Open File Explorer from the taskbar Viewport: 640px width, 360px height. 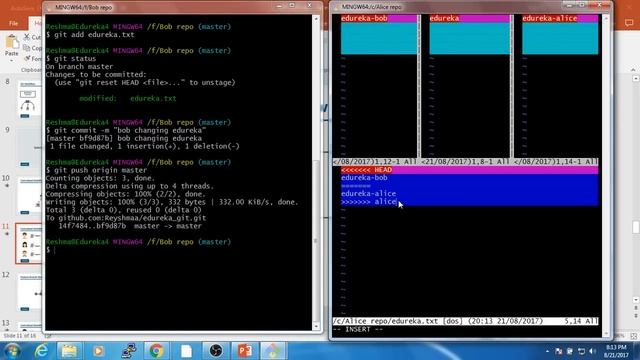coord(69,351)
